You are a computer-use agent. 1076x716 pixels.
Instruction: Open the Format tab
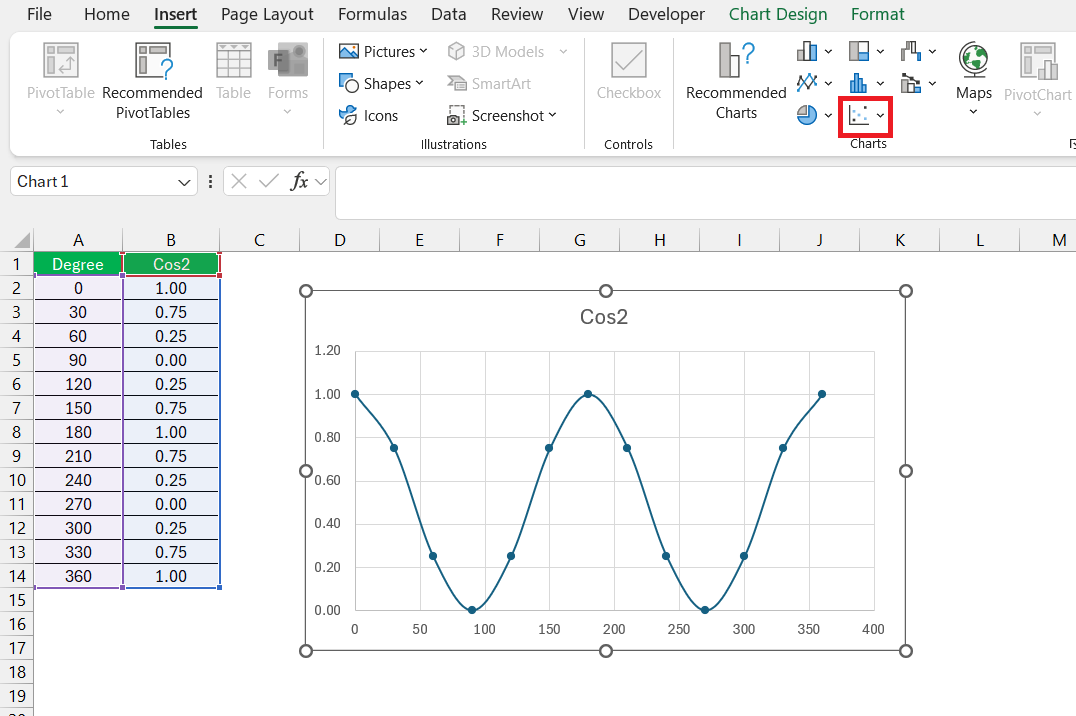[878, 14]
